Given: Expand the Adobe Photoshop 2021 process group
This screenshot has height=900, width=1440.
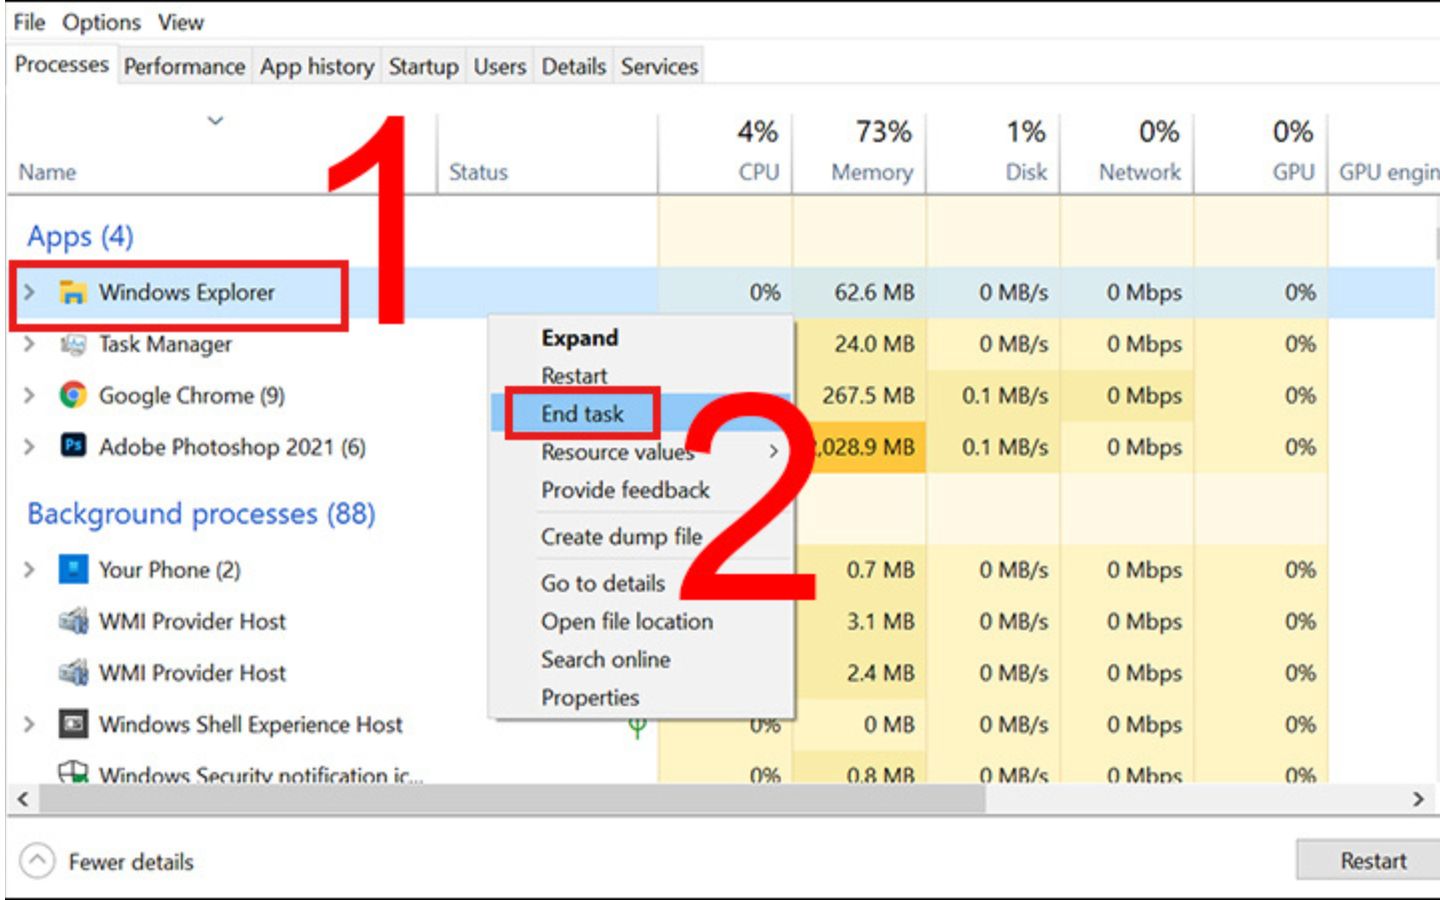Looking at the screenshot, I should click(30, 446).
